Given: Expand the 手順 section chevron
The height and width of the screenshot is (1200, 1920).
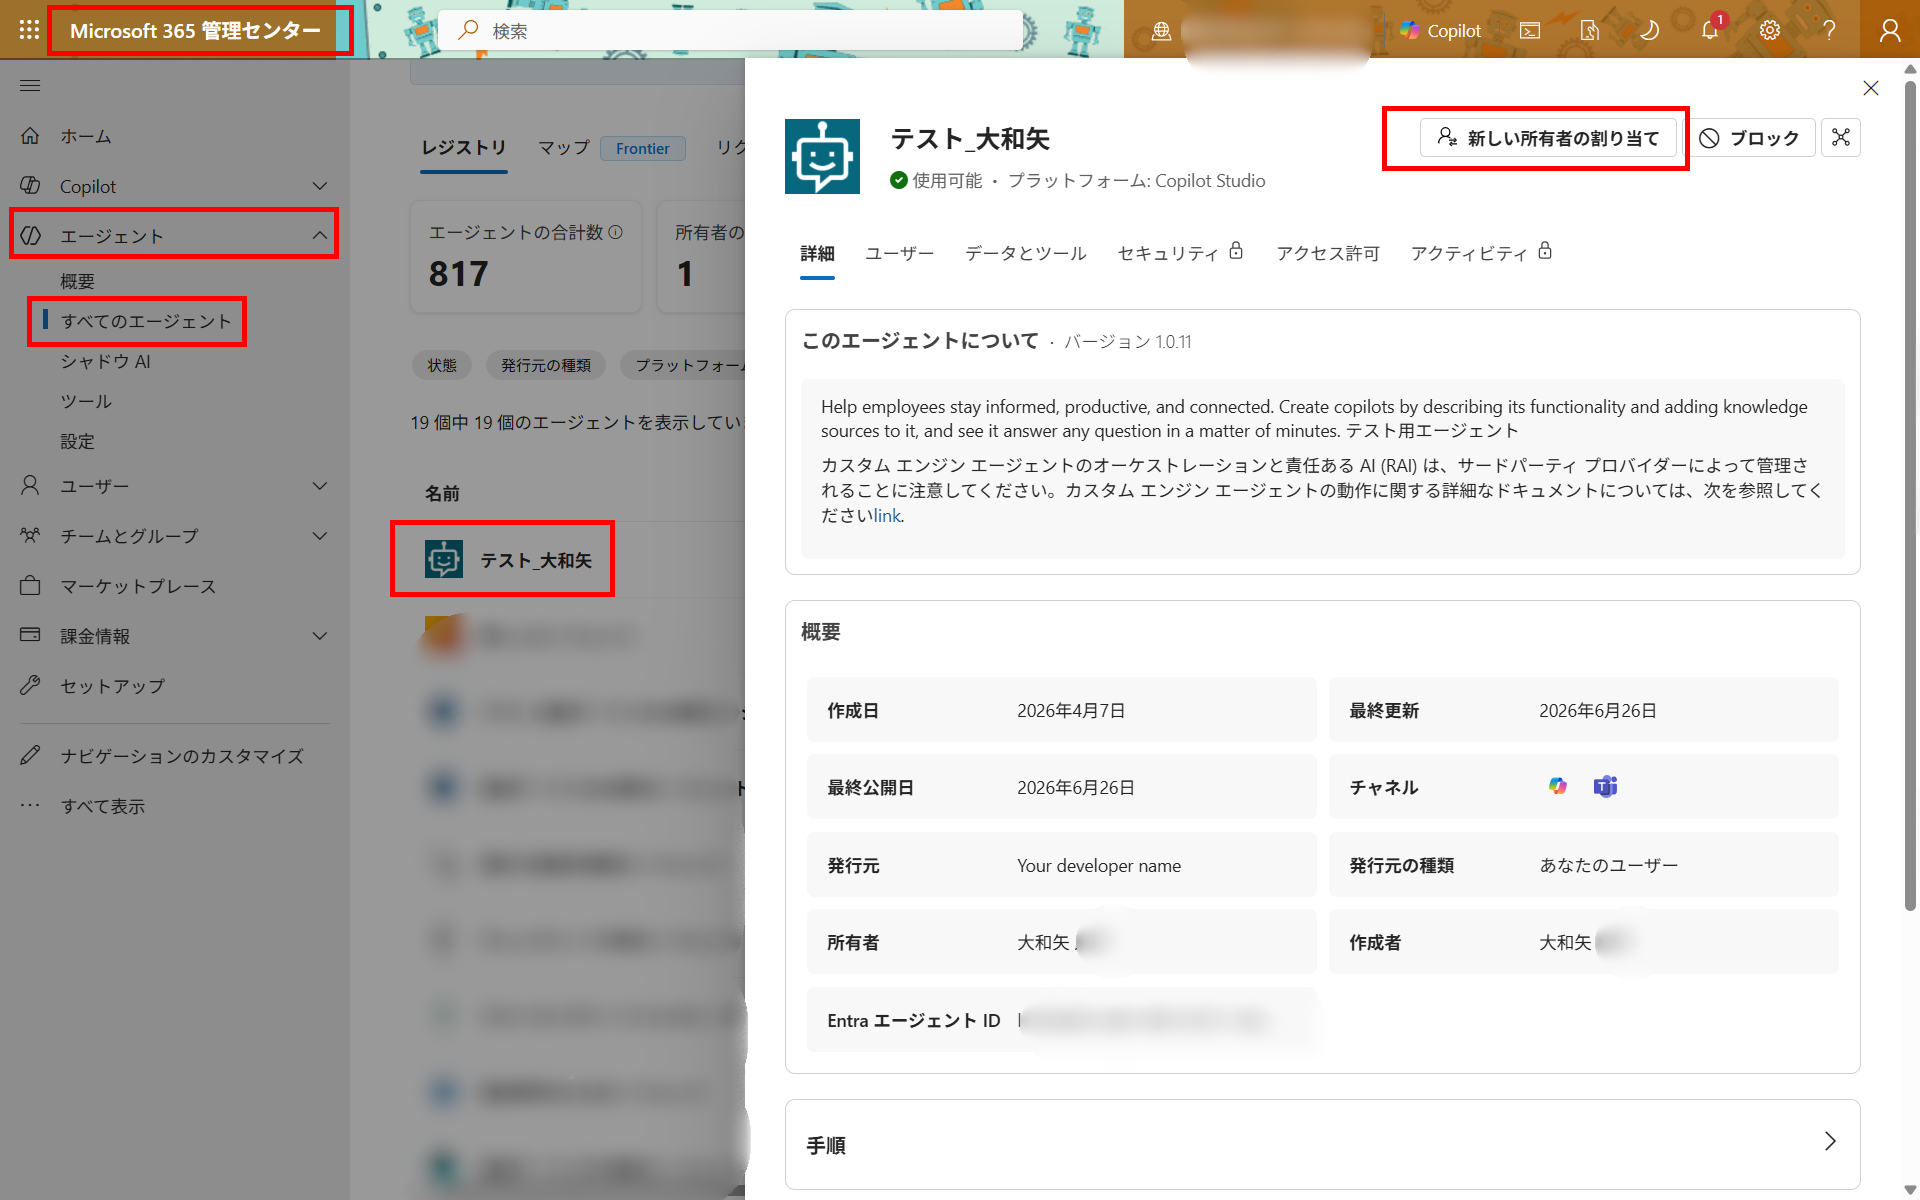Looking at the screenshot, I should tap(1830, 1142).
